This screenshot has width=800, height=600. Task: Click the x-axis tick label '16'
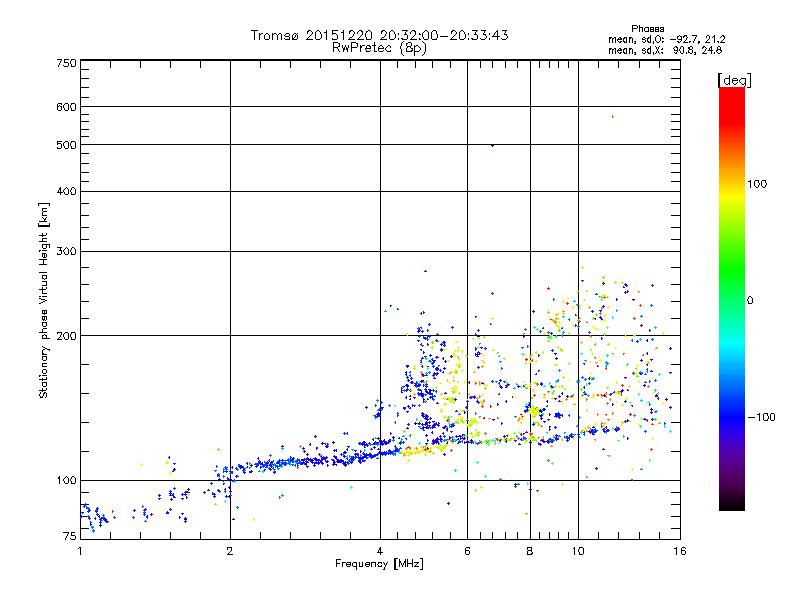680,551
